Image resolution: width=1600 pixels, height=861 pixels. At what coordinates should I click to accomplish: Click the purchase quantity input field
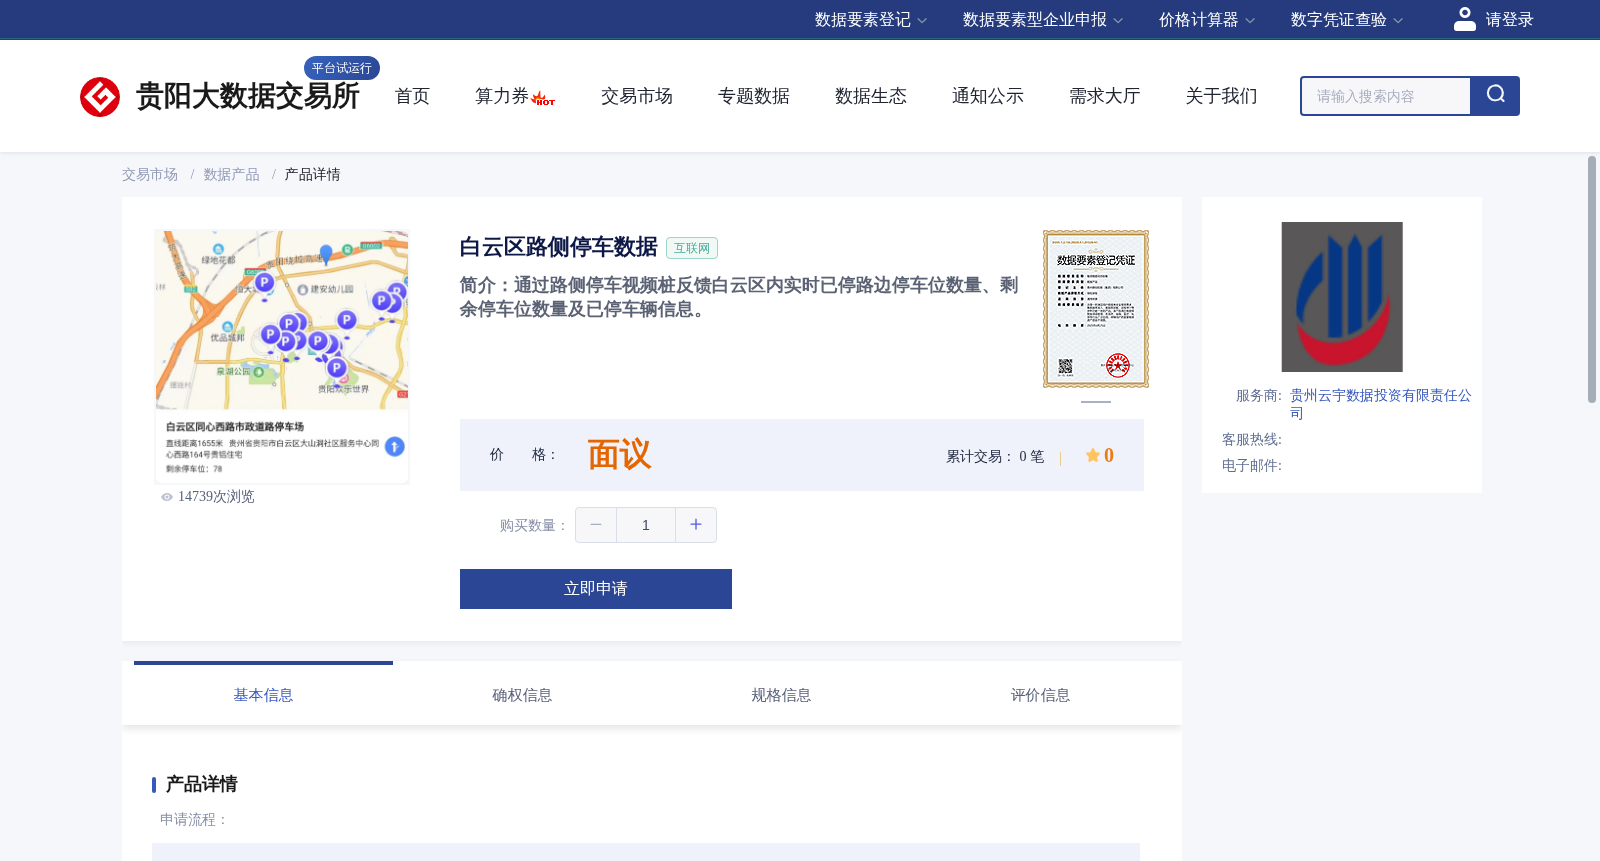click(646, 525)
